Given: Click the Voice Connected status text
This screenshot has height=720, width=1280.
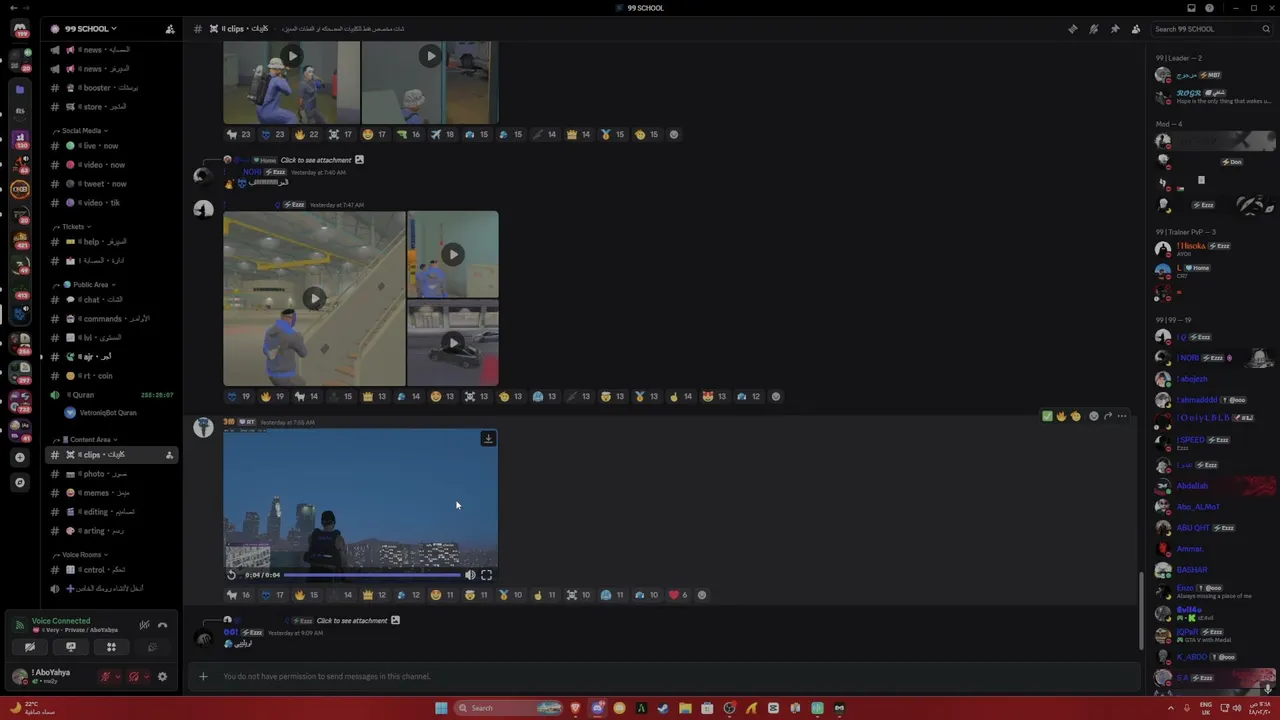Looking at the screenshot, I should [x=60, y=621].
